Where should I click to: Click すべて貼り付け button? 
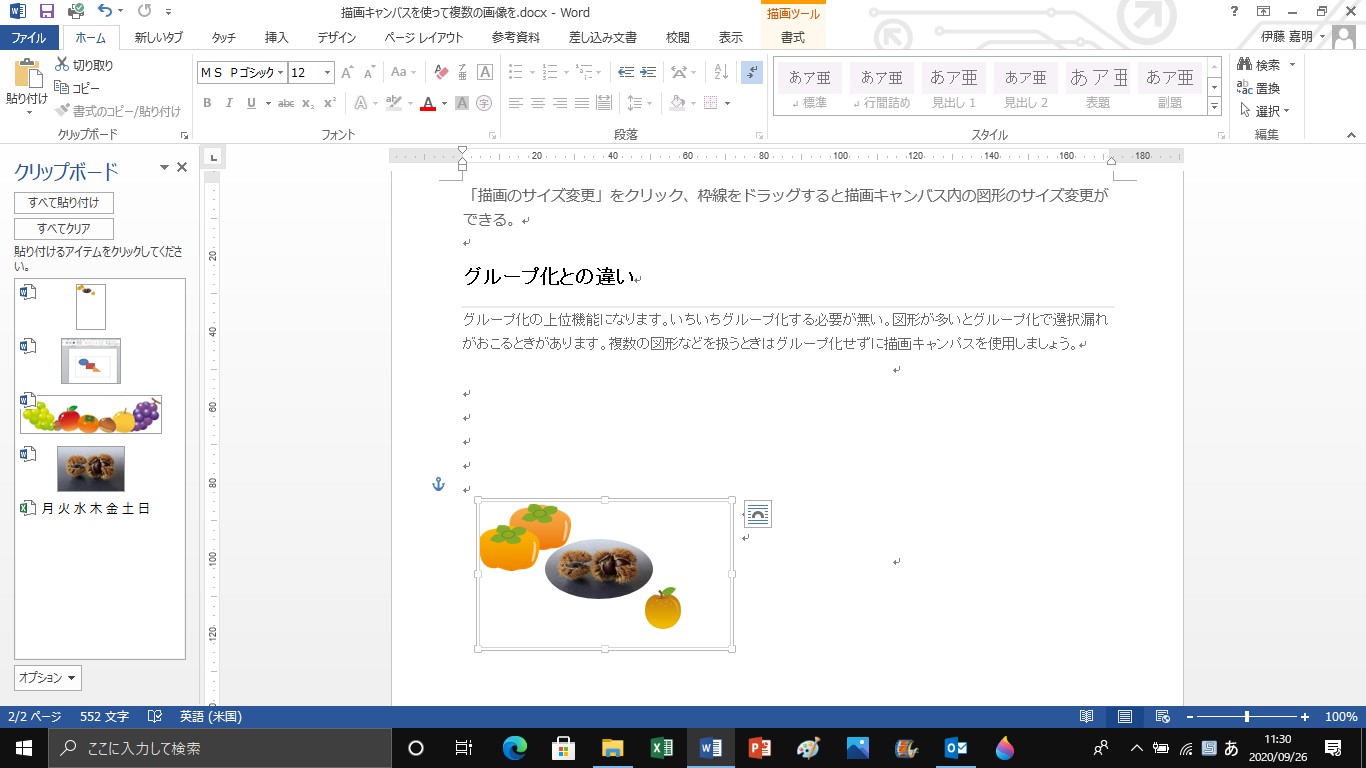(64, 203)
